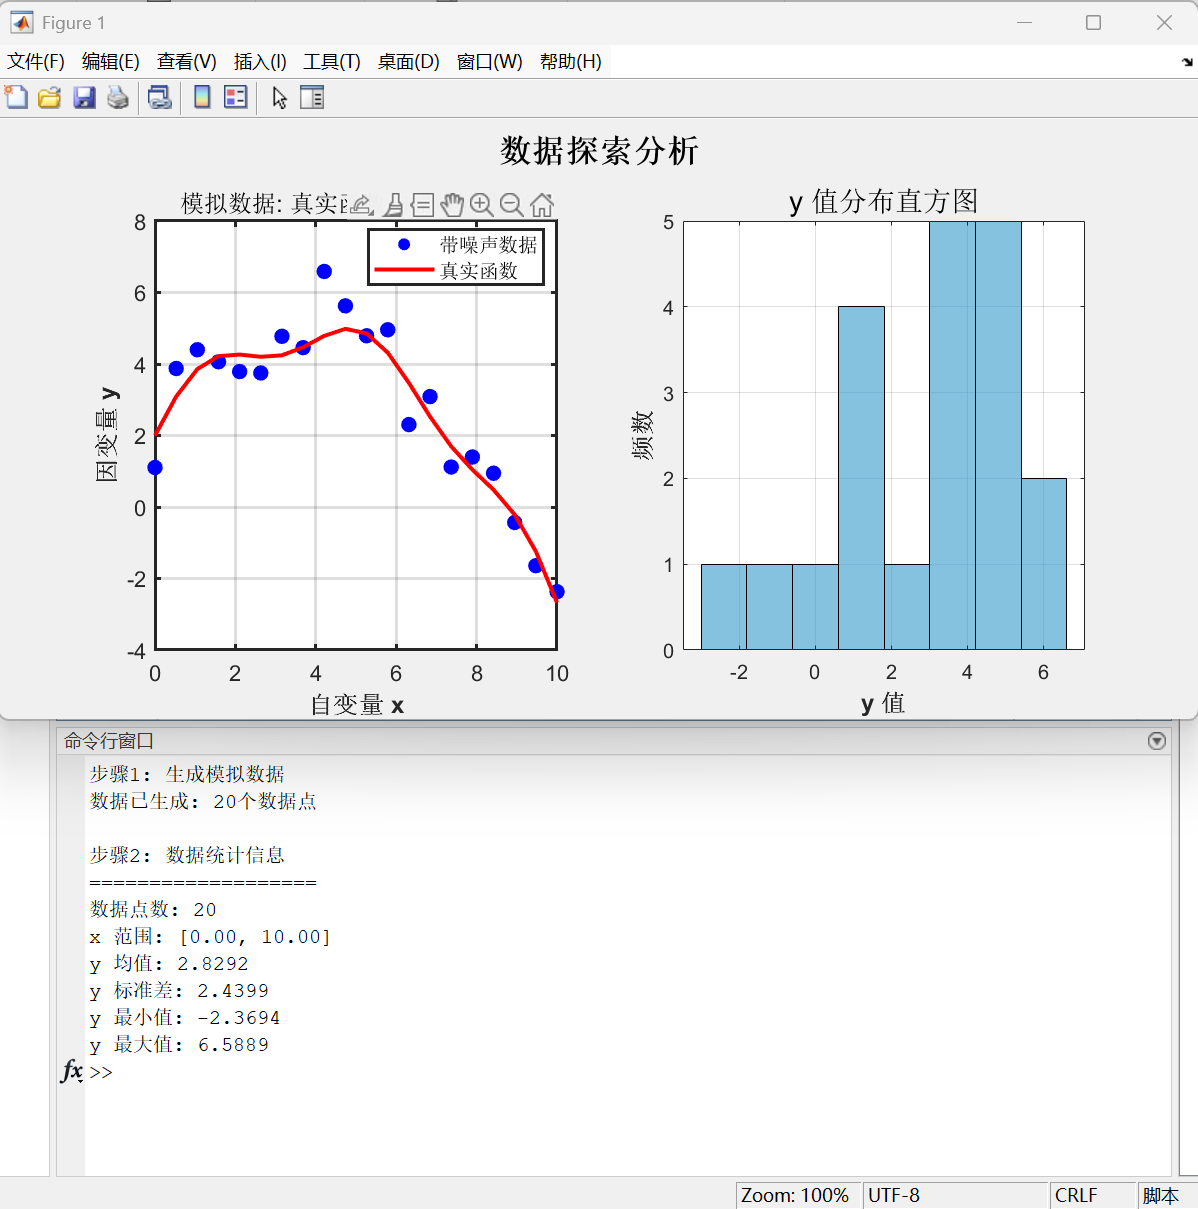Select the Edit Plot arrow tool

[279, 97]
